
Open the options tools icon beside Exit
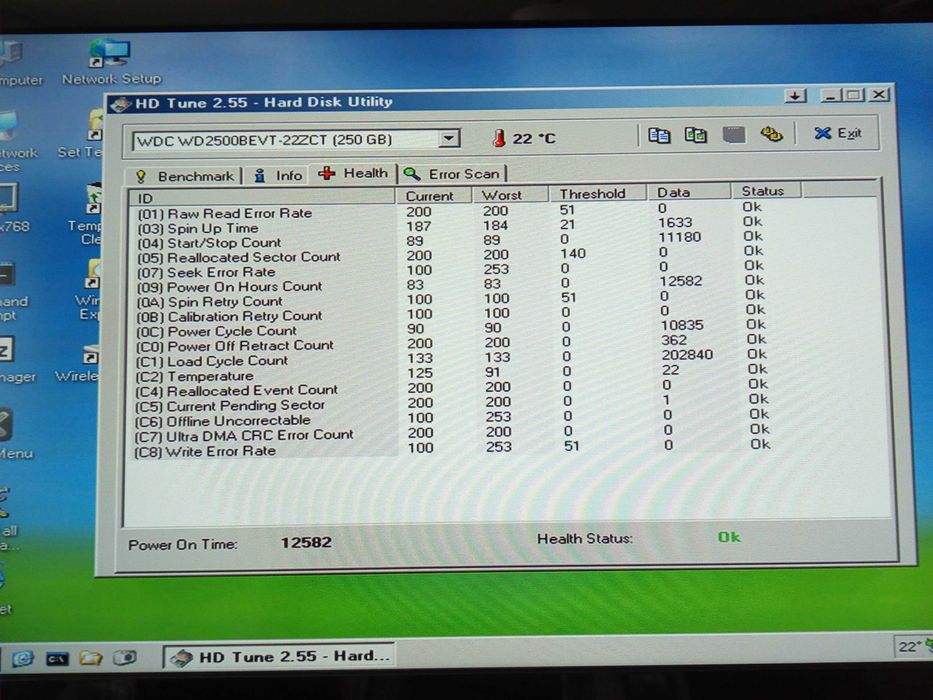tap(772, 134)
